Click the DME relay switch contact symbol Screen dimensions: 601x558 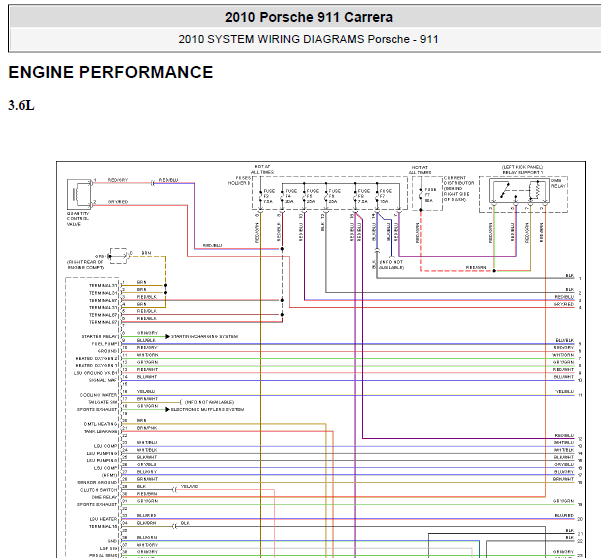(506, 190)
